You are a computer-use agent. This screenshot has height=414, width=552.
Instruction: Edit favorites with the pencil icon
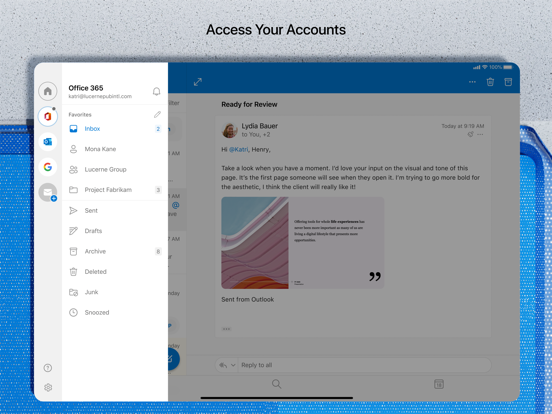(x=157, y=114)
